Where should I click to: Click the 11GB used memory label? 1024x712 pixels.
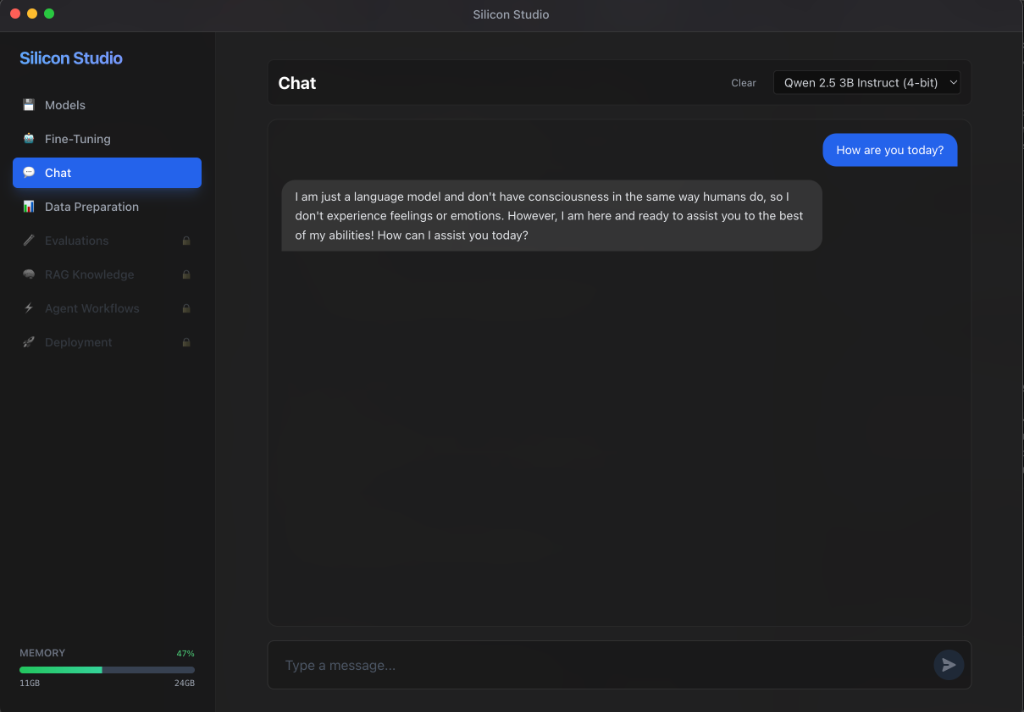[29, 683]
